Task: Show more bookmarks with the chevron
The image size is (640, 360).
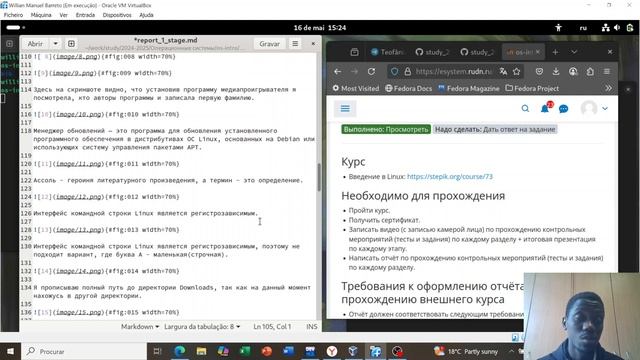Action: [608, 88]
